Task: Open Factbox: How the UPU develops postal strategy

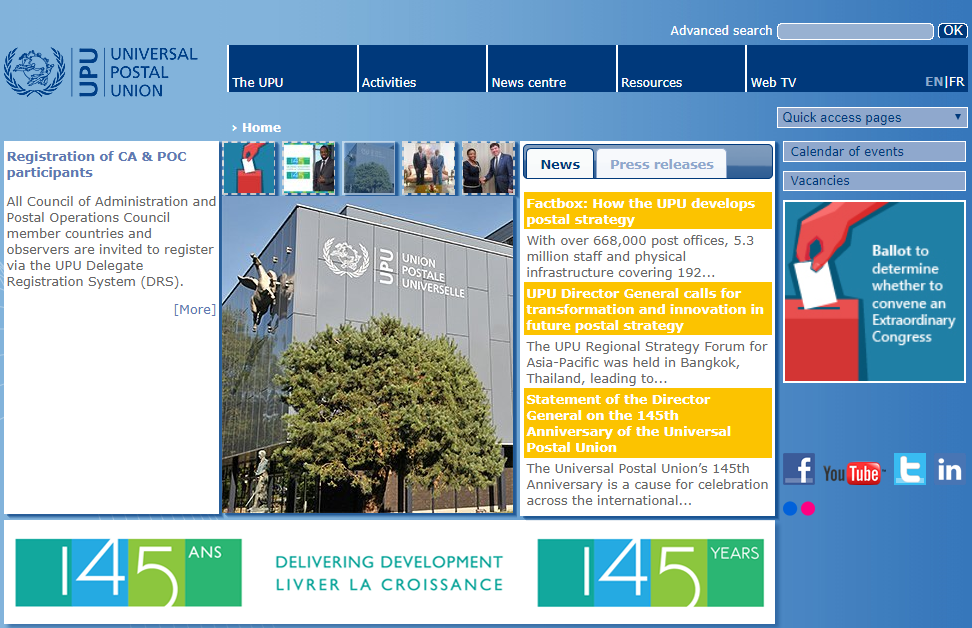Action: pyautogui.click(x=647, y=211)
